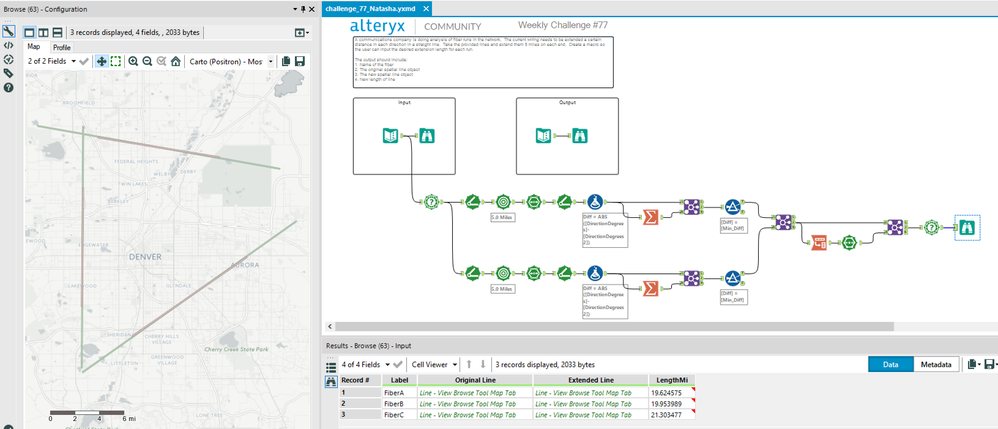Select the selected Browse tool at workflow end
998x429 pixels.
pos(967,227)
